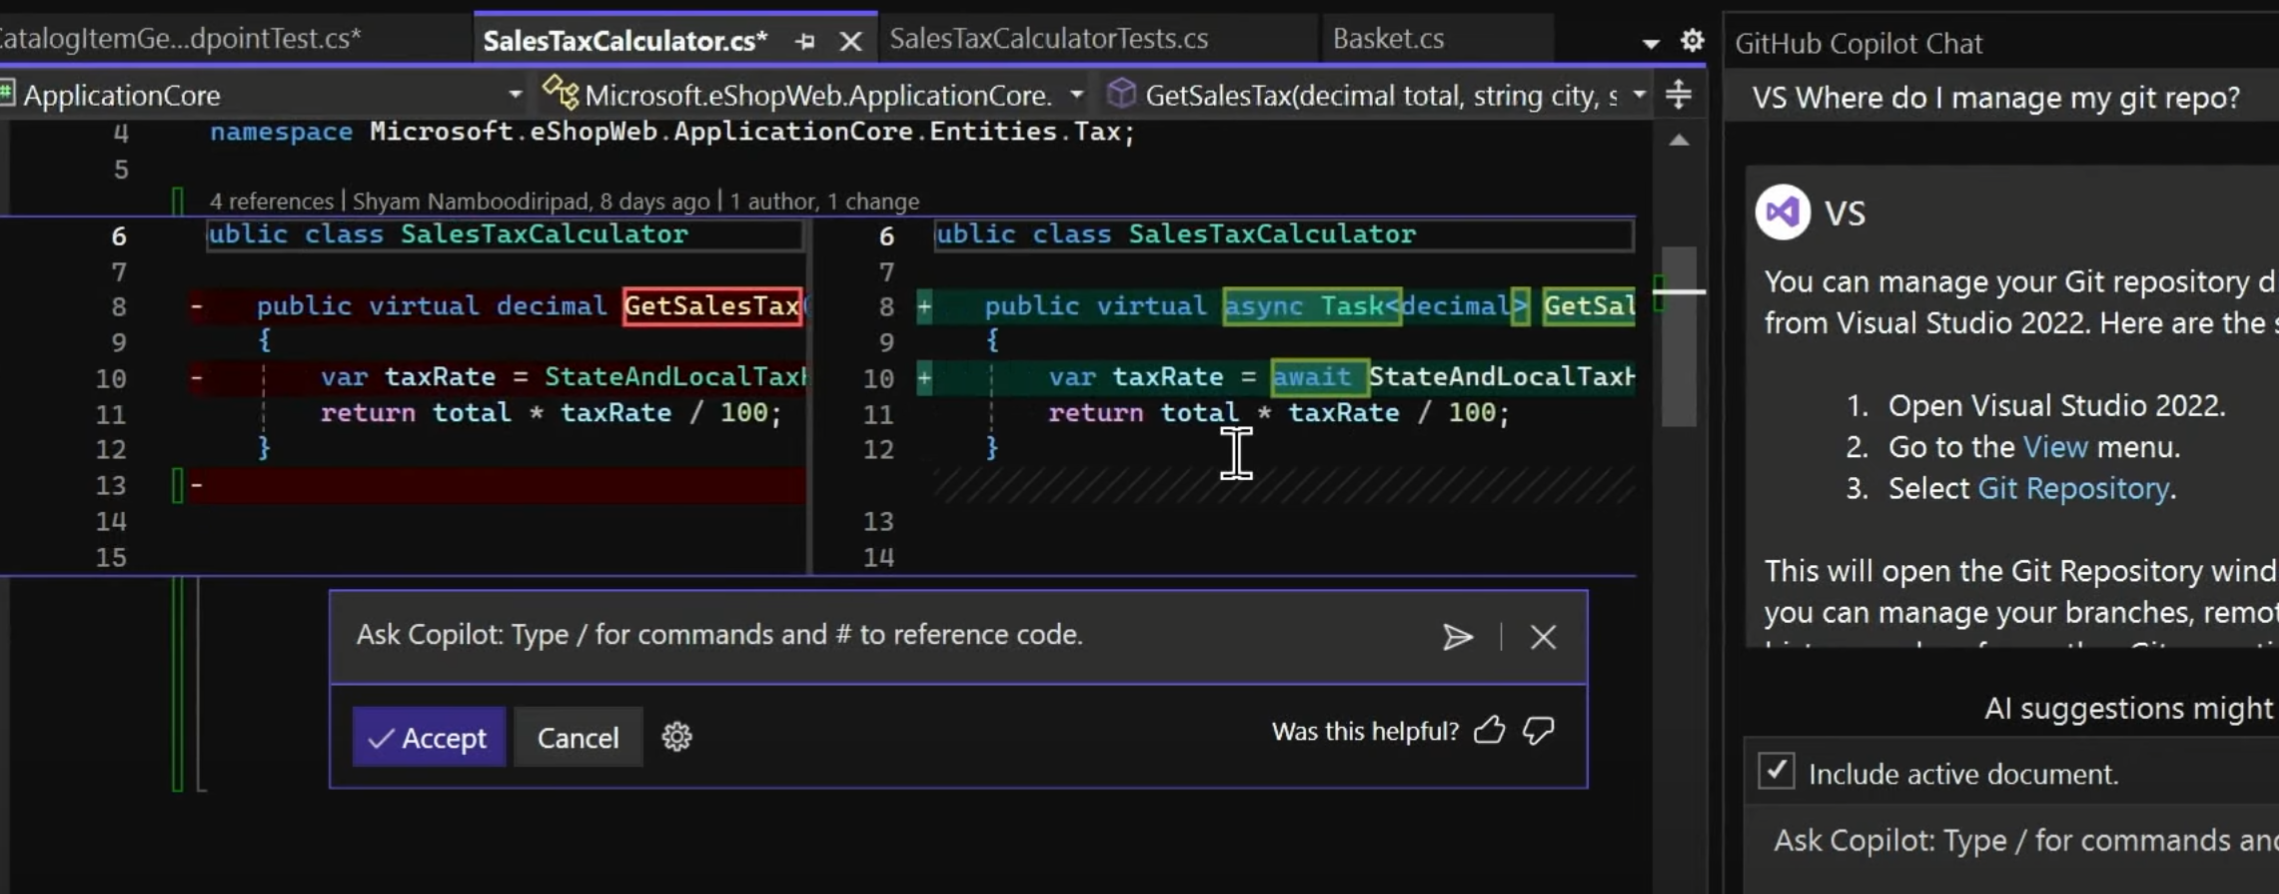Select the SalesTaxCalculator.cs tab

[625, 41]
